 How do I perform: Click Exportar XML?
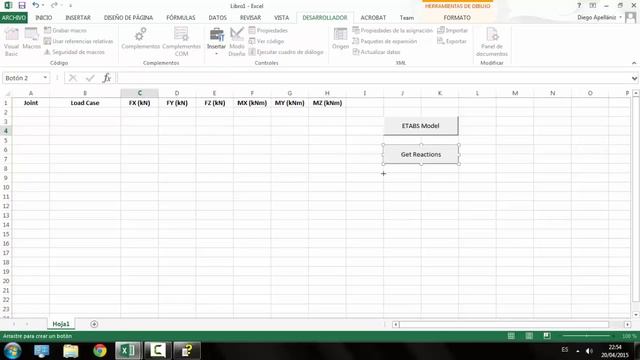point(451,41)
